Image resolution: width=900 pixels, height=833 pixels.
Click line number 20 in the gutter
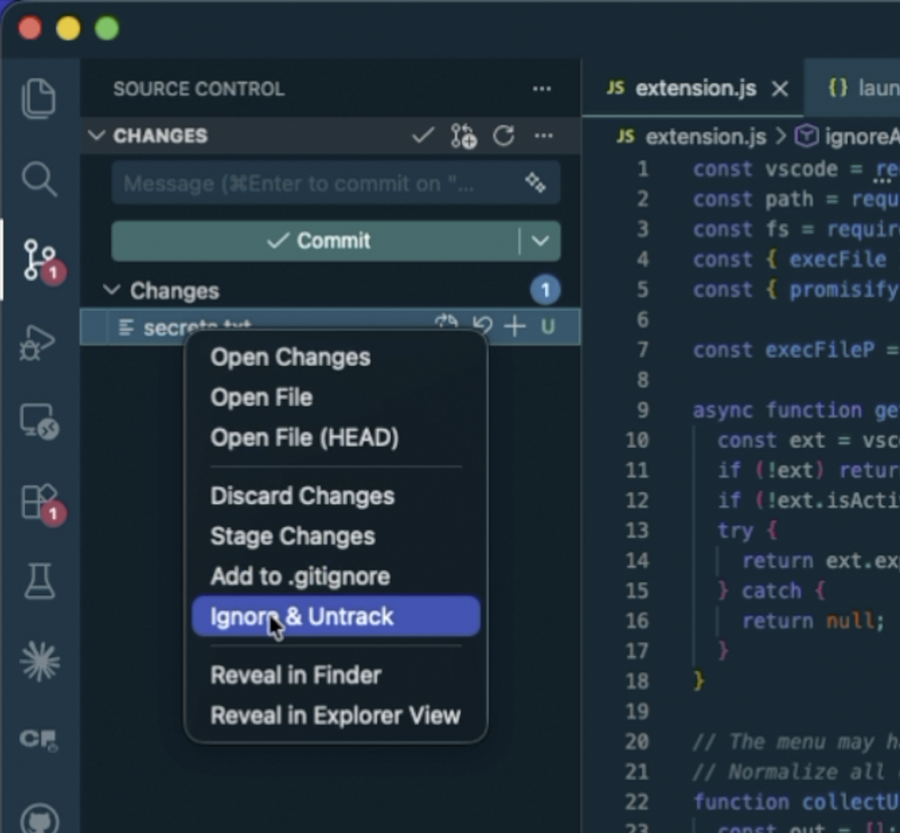637,741
